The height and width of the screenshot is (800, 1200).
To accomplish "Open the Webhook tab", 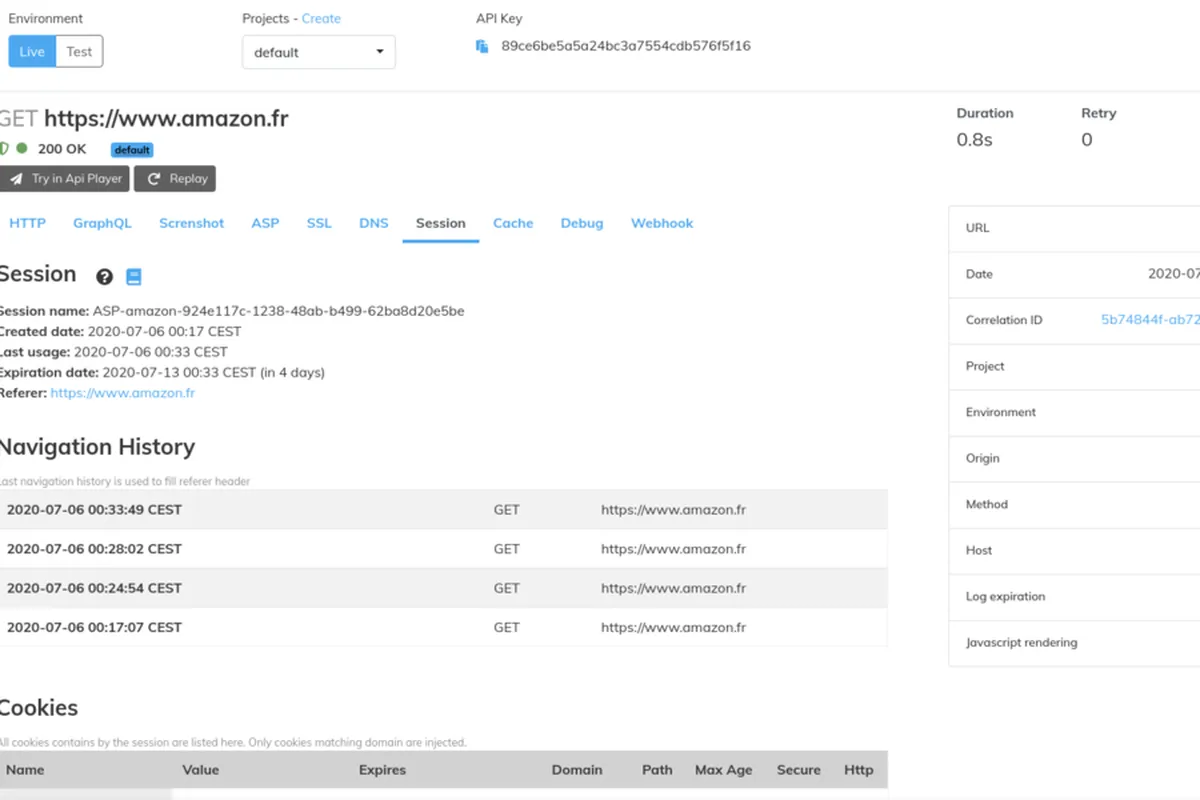I will [662, 223].
